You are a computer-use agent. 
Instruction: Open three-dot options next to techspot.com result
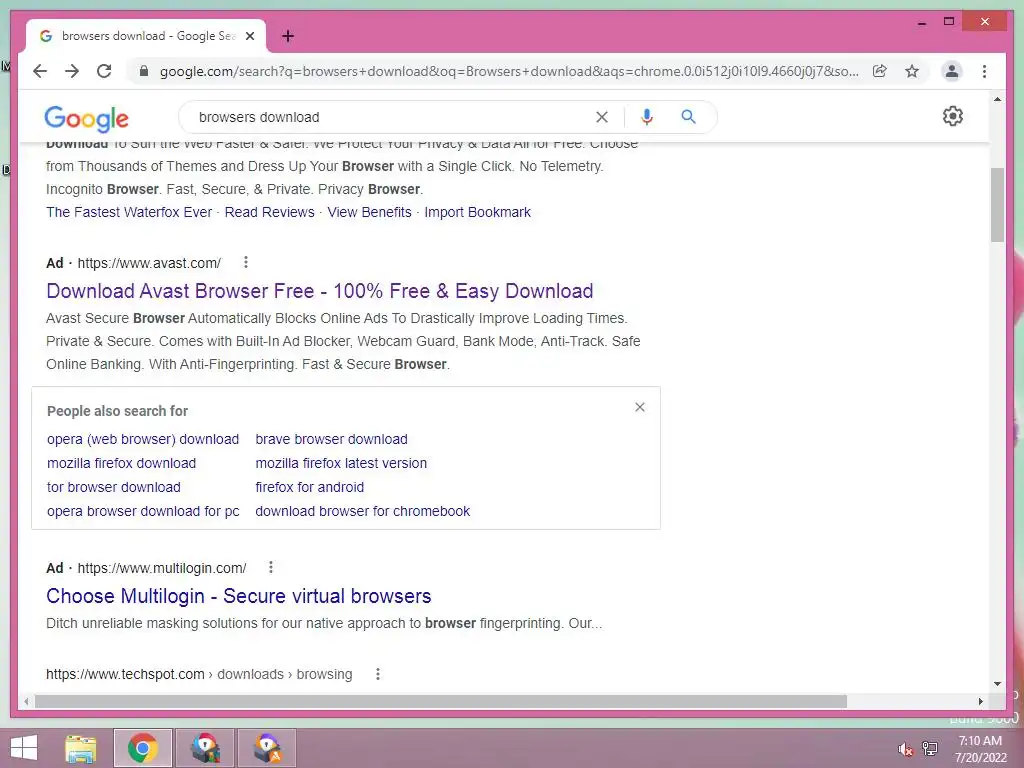377,674
